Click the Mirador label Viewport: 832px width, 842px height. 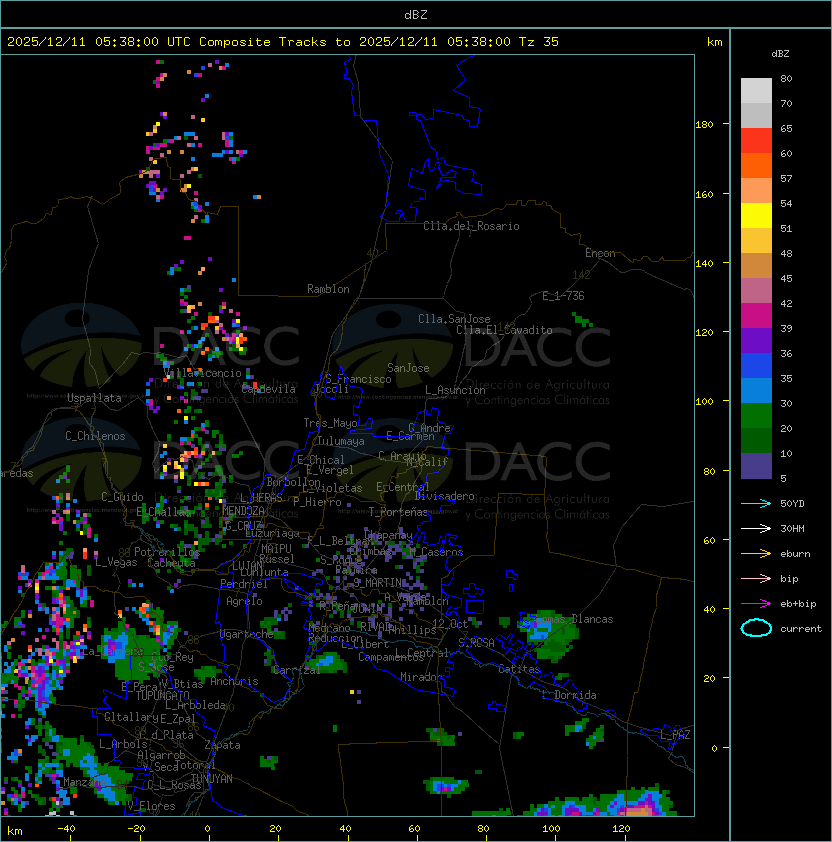(421, 677)
